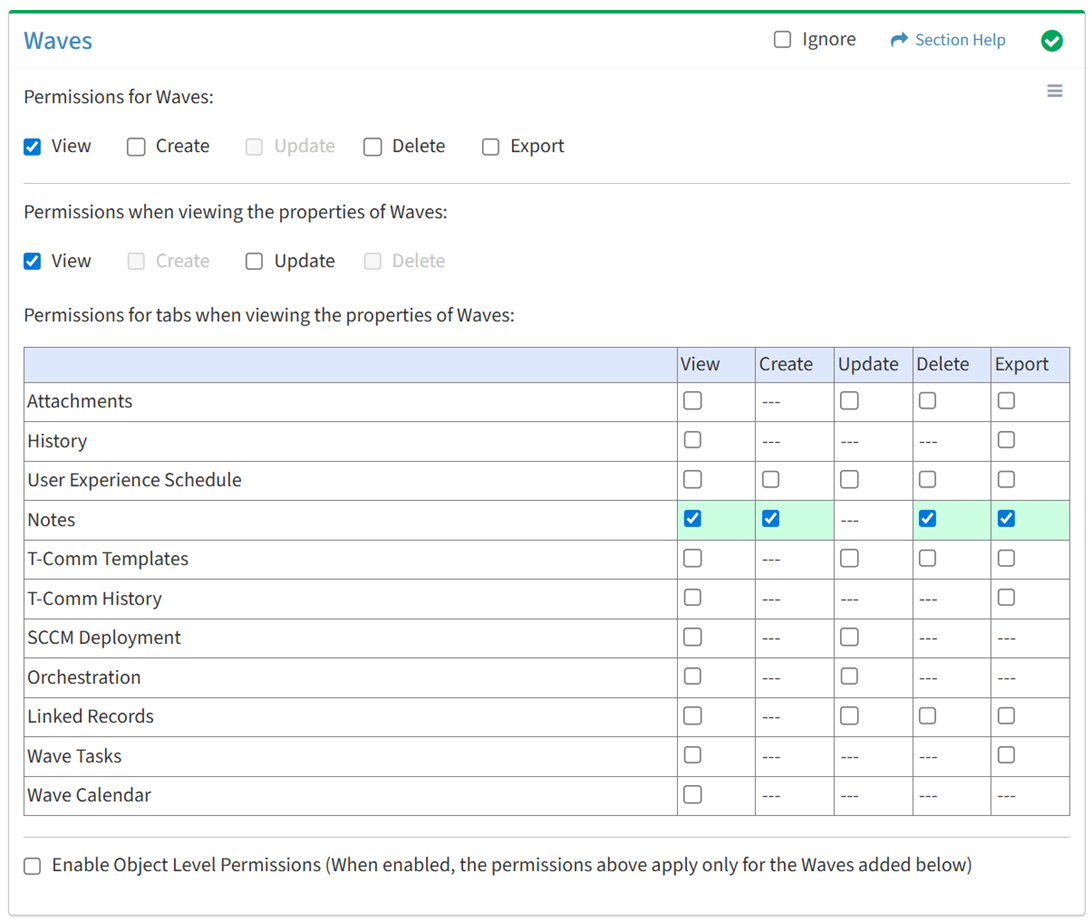Enable Export for the History tab
Screen dimensions: 1092x921
[x=1006, y=440]
